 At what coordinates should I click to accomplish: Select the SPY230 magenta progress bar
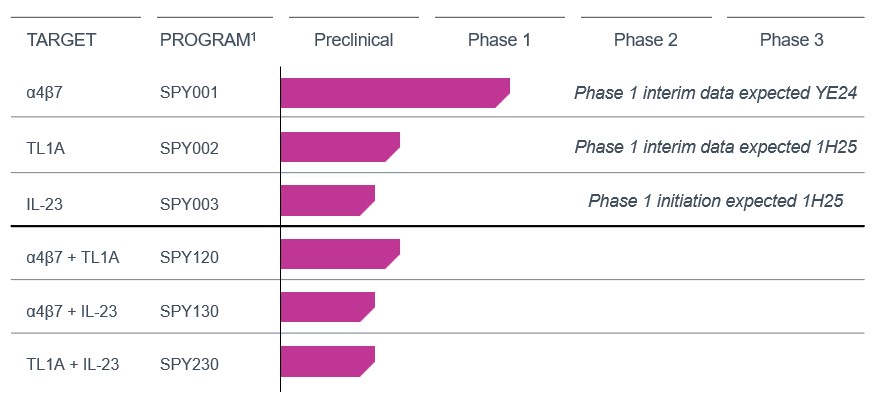pos(328,361)
